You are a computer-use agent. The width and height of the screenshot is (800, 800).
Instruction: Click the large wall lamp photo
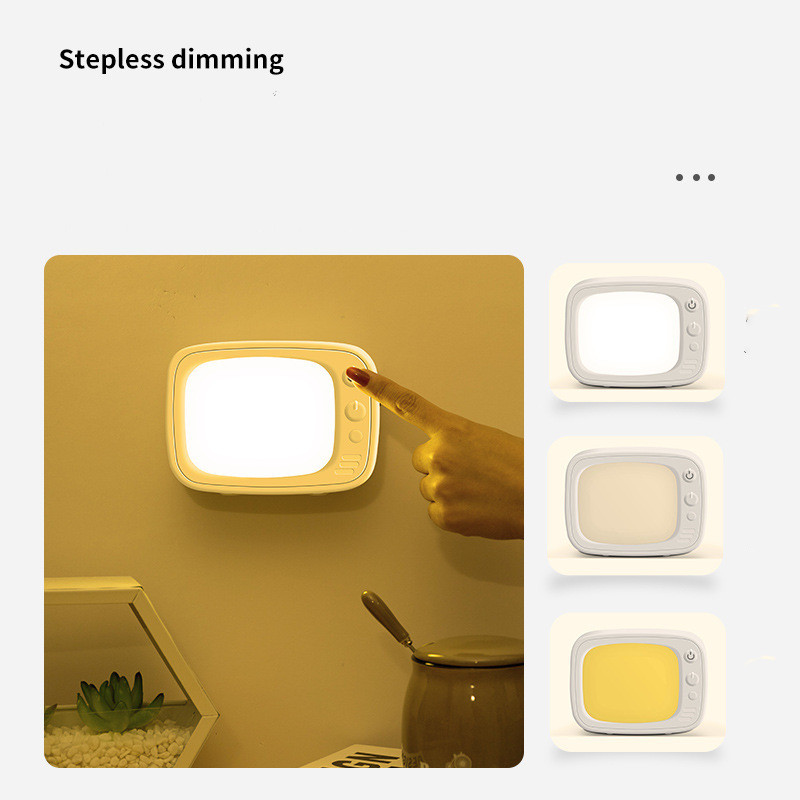[284, 511]
